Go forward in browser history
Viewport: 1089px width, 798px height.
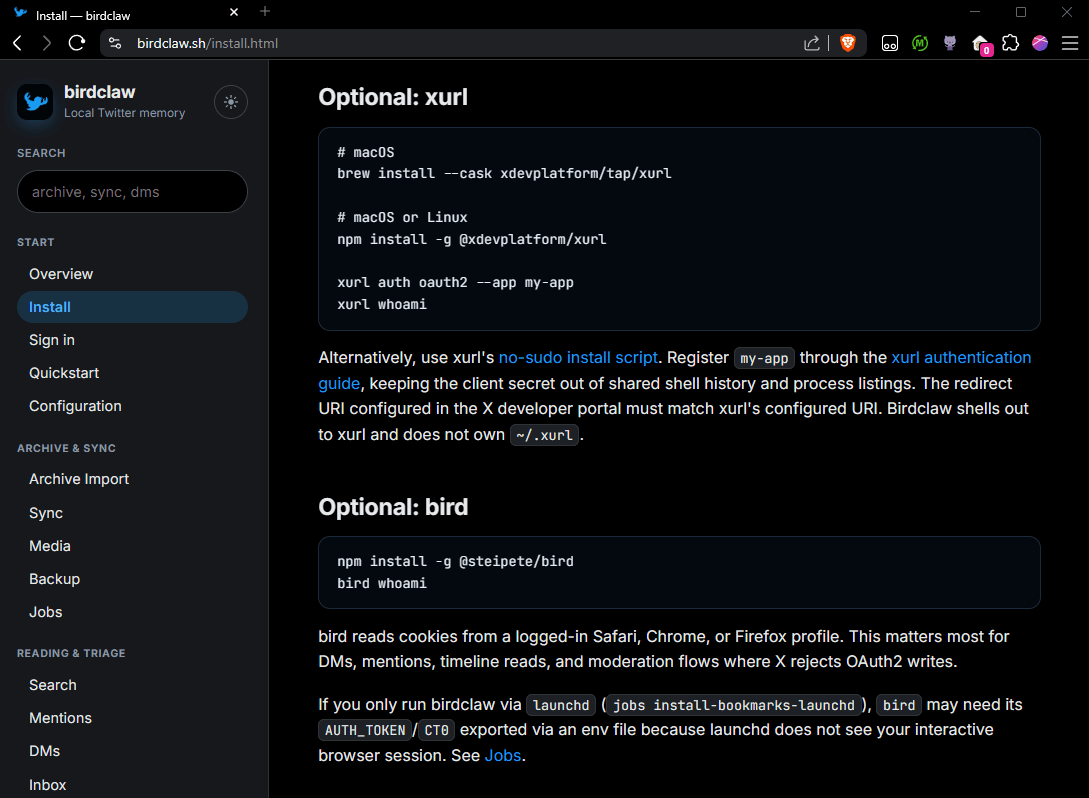(x=47, y=43)
